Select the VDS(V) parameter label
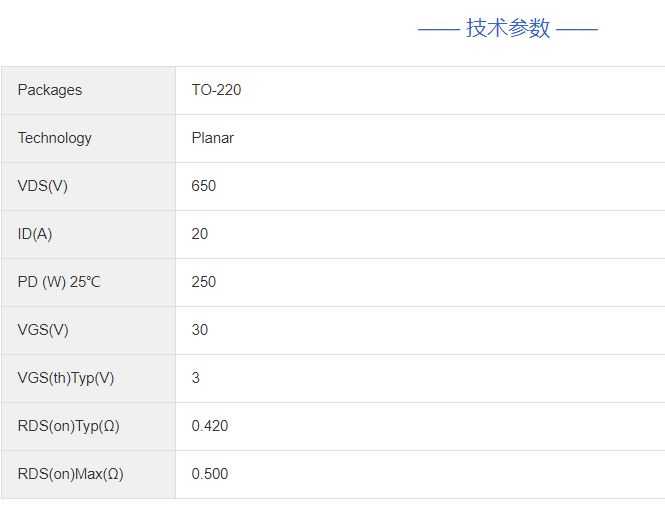The image size is (665, 509). (43, 186)
